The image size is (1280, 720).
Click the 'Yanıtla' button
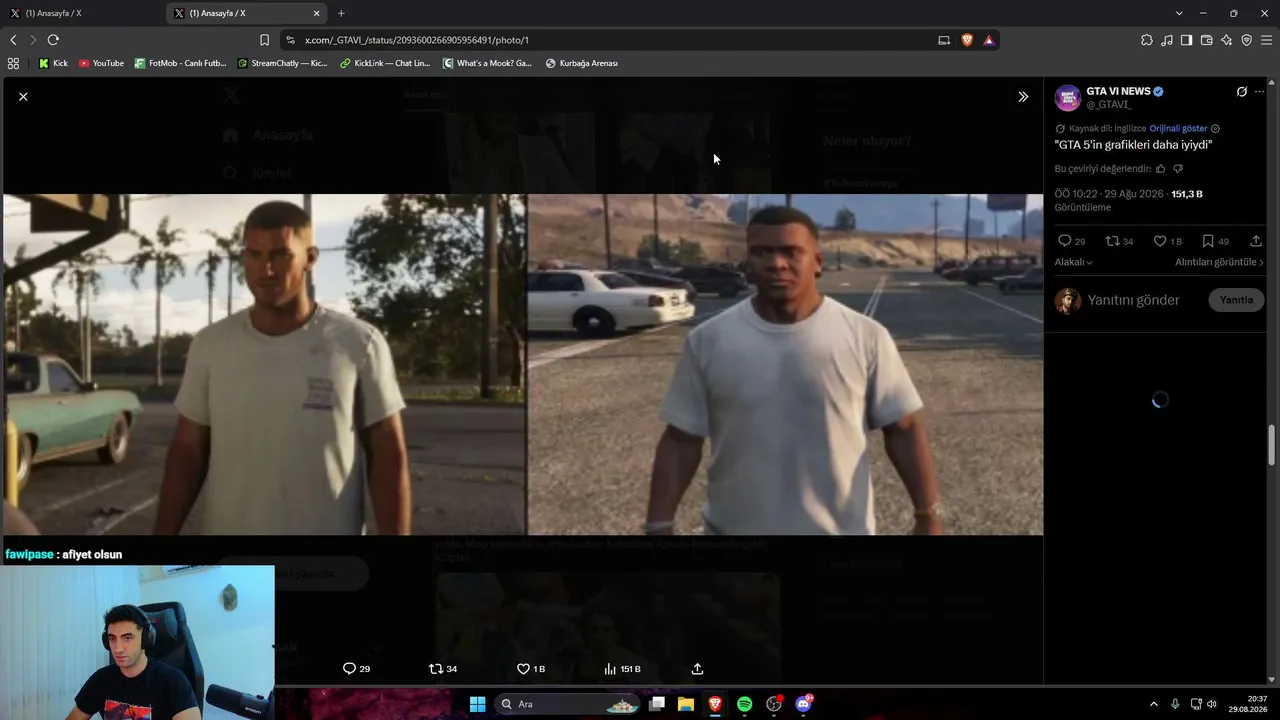pos(1236,300)
